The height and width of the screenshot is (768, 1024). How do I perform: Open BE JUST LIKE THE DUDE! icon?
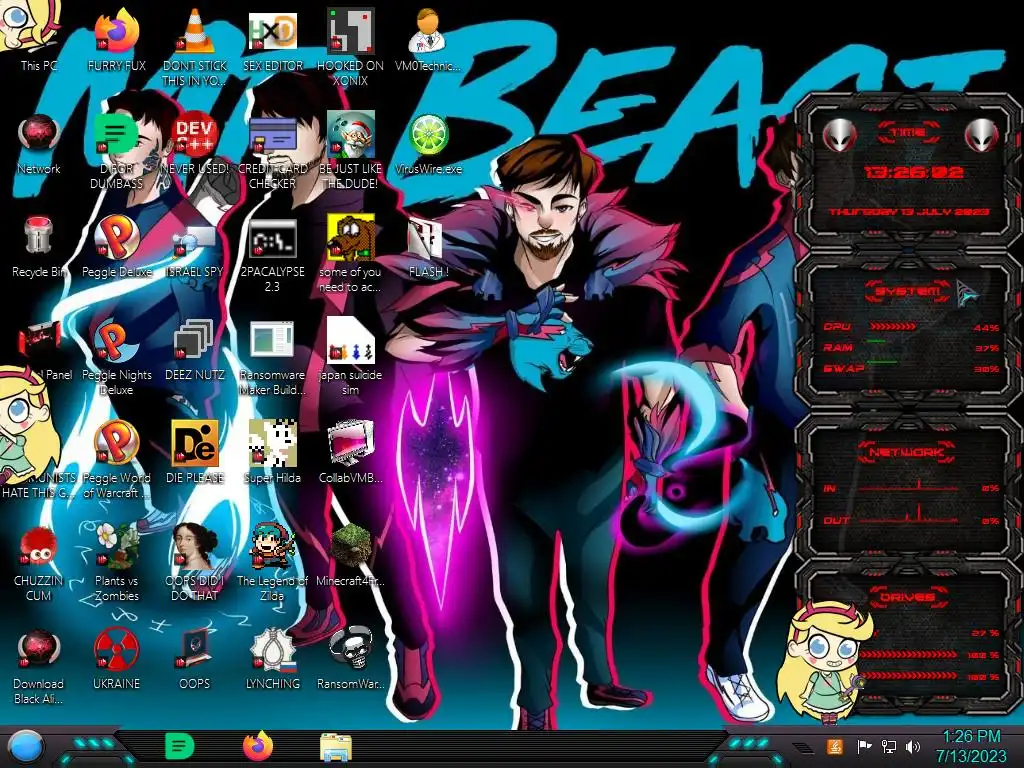[351, 150]
